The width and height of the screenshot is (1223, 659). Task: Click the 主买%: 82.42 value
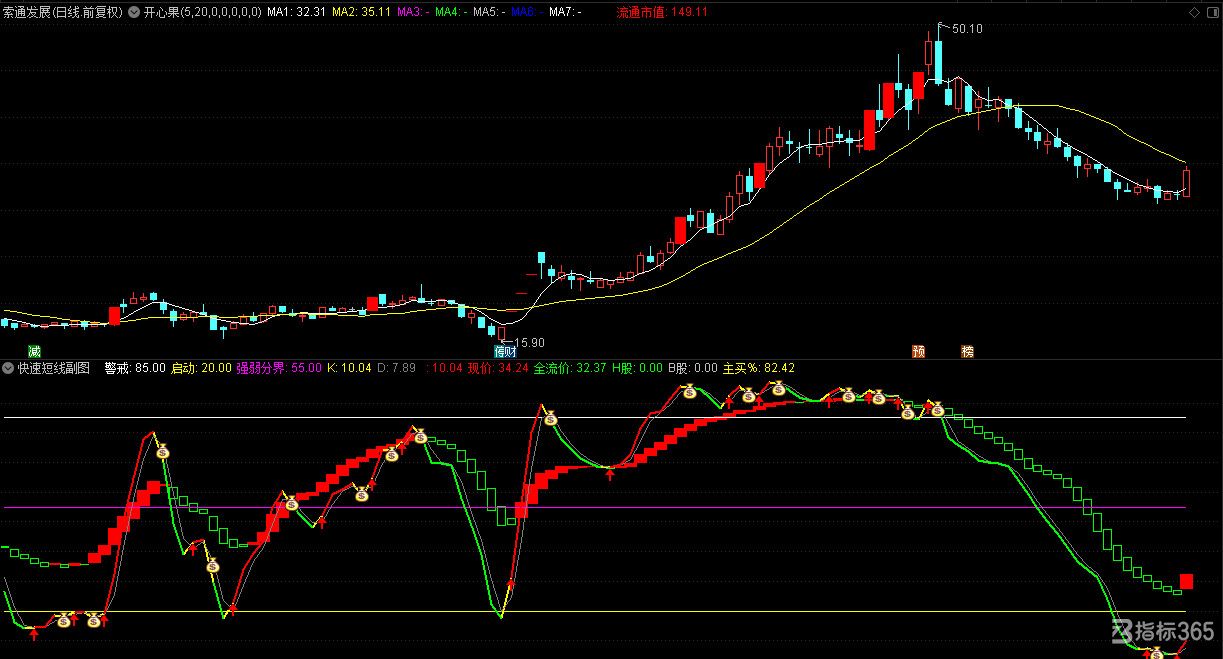(x=759, y=368)
